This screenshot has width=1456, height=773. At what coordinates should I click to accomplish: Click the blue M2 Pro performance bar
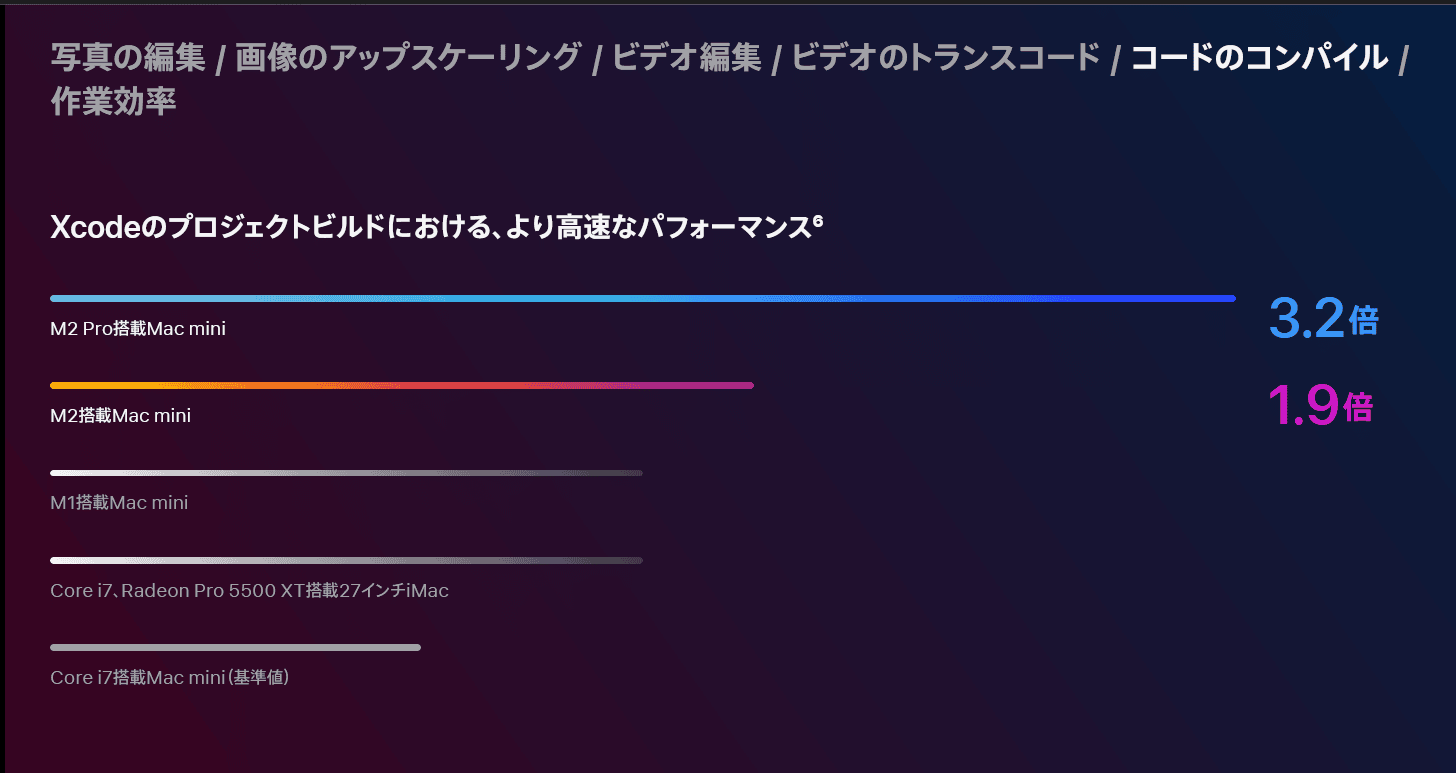(x=643, y=298)
